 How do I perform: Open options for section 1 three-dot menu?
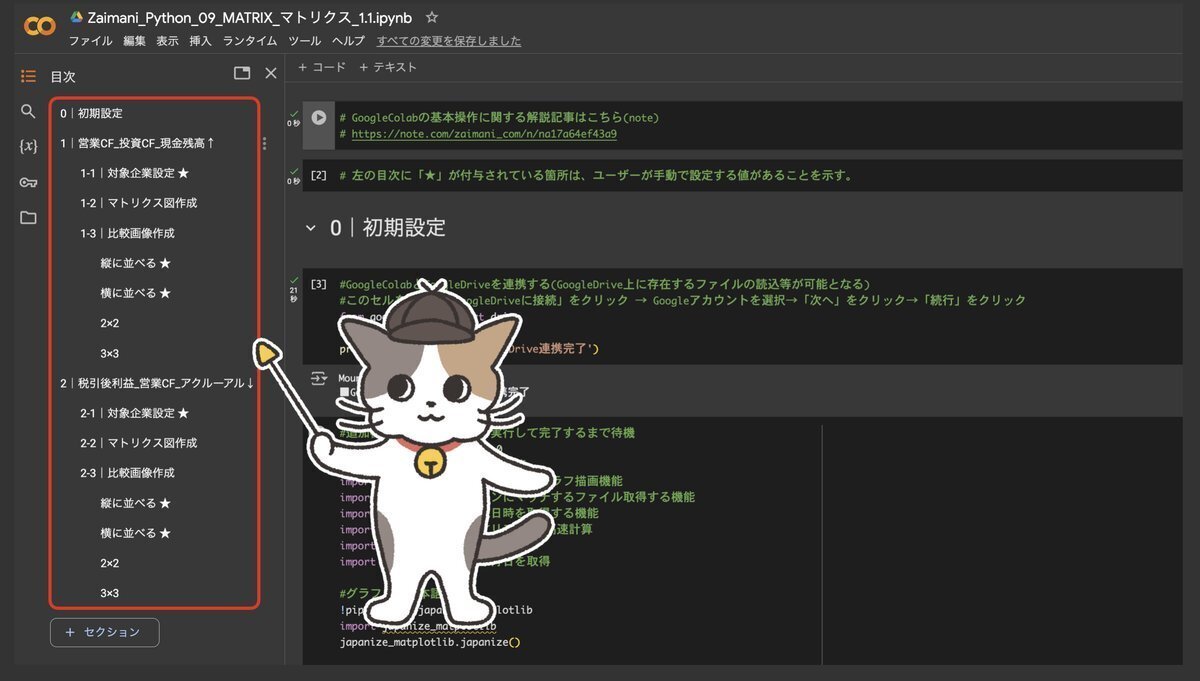click(264, 143)
